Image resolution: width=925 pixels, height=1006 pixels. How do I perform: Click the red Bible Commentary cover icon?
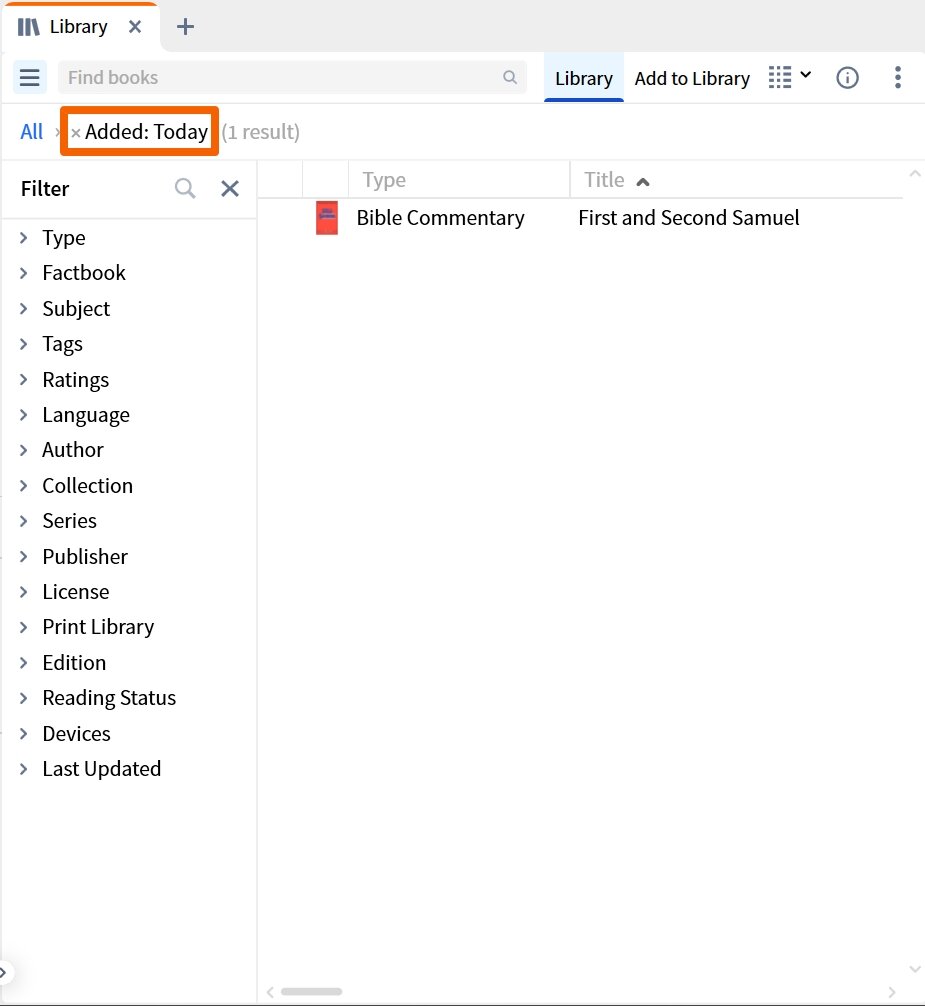[x=326, y=217]
